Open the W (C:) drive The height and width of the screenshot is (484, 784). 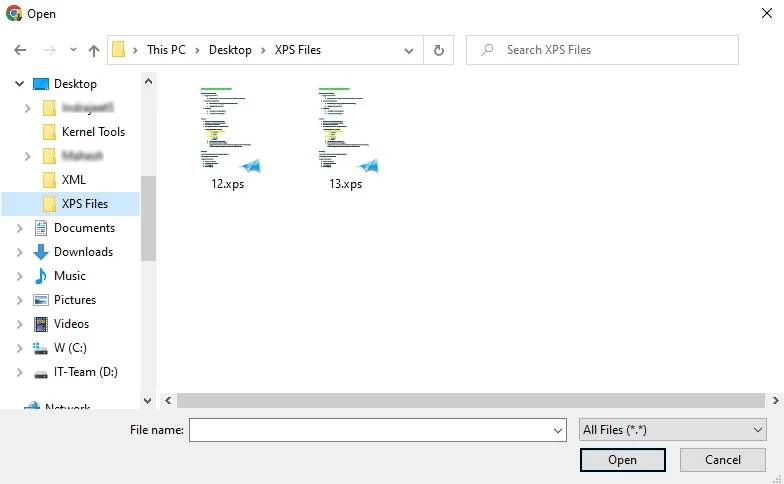[70, 348]
